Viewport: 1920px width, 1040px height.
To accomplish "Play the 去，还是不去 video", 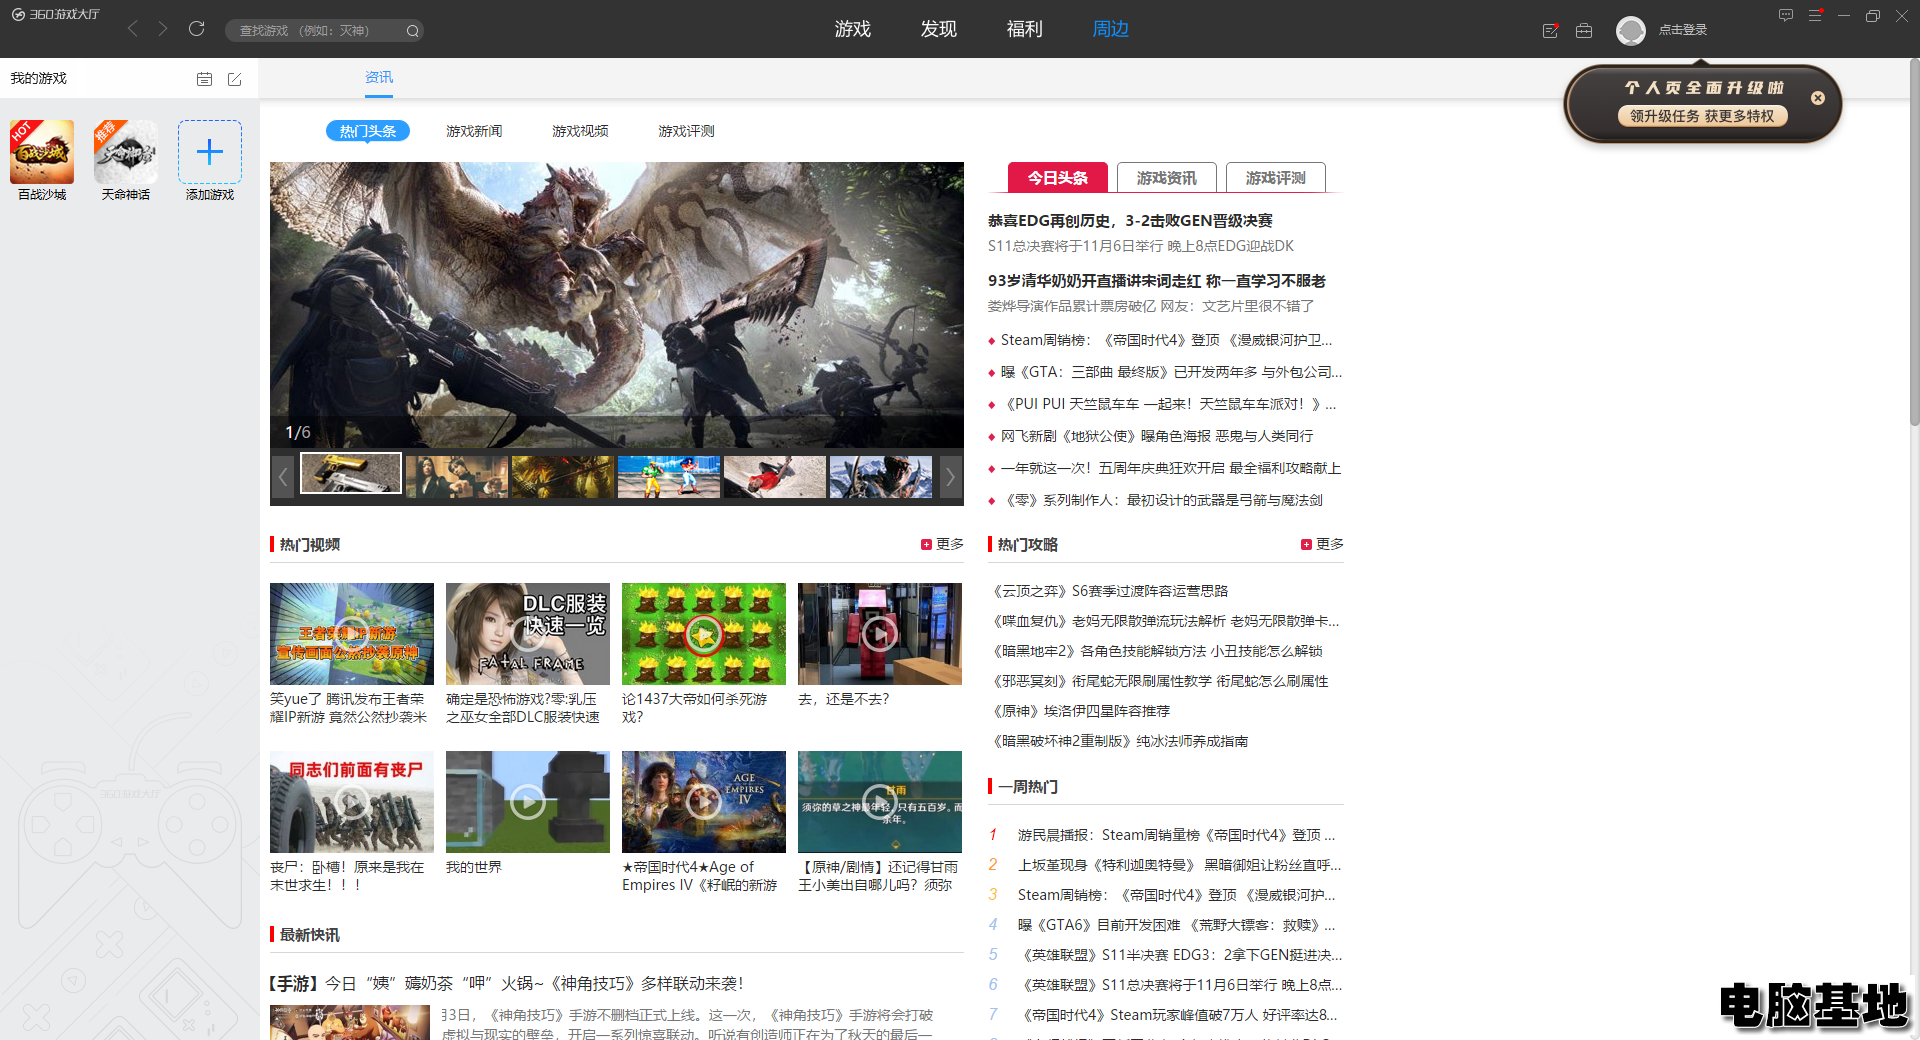I will [x=880, y=634].
